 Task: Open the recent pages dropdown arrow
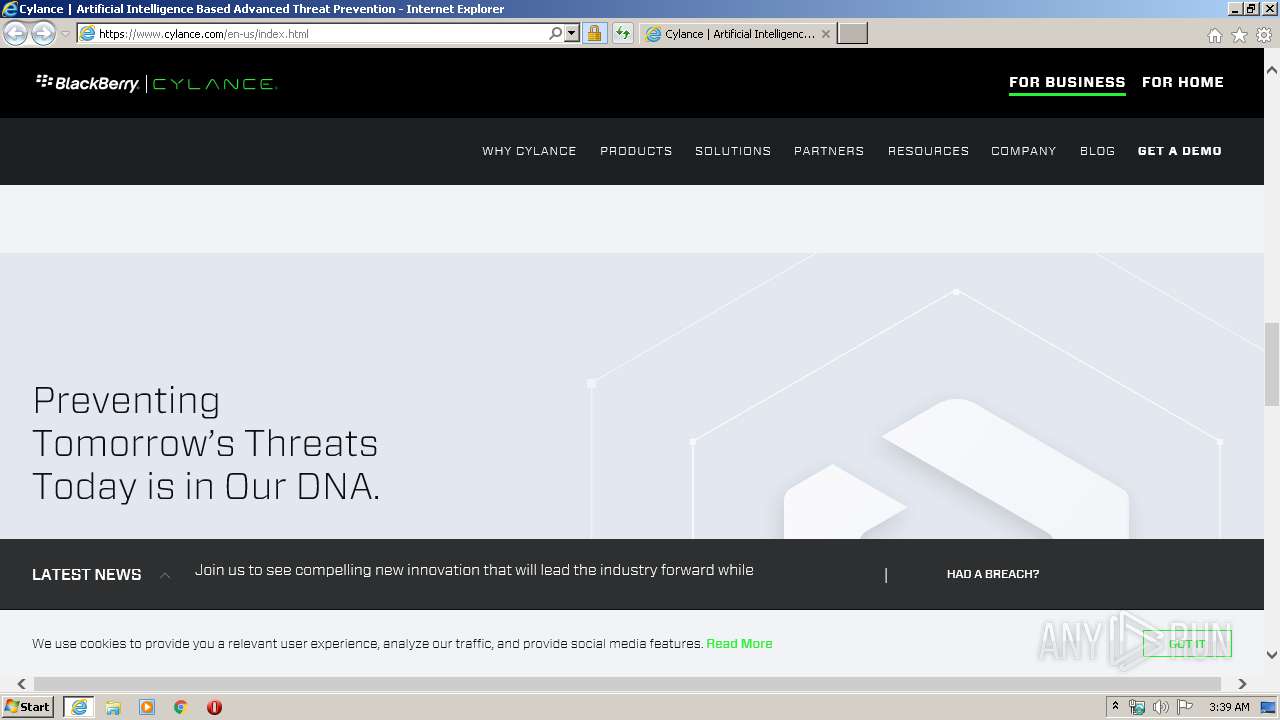(65, 34)
